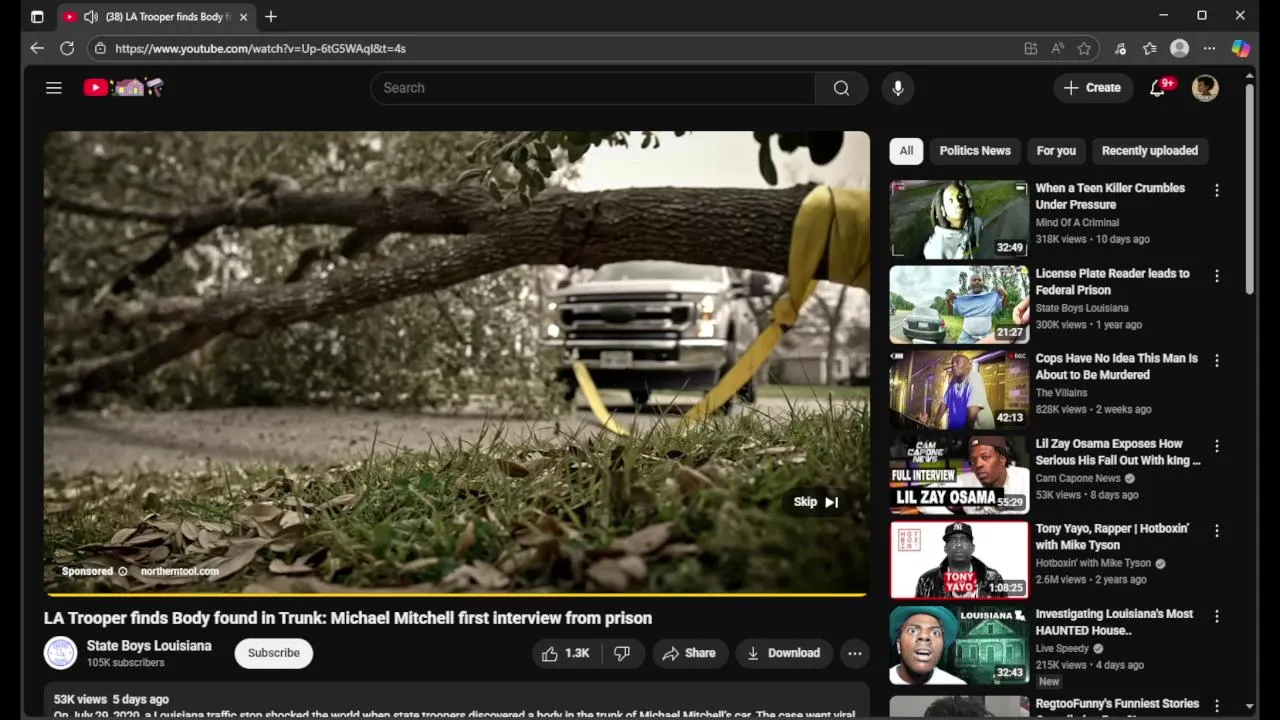The height and width of the screenshot is (720, 1280).
Task: Open options for 'When a Teen Killer Crumbles' video
Action: [x=1217, y=190]
